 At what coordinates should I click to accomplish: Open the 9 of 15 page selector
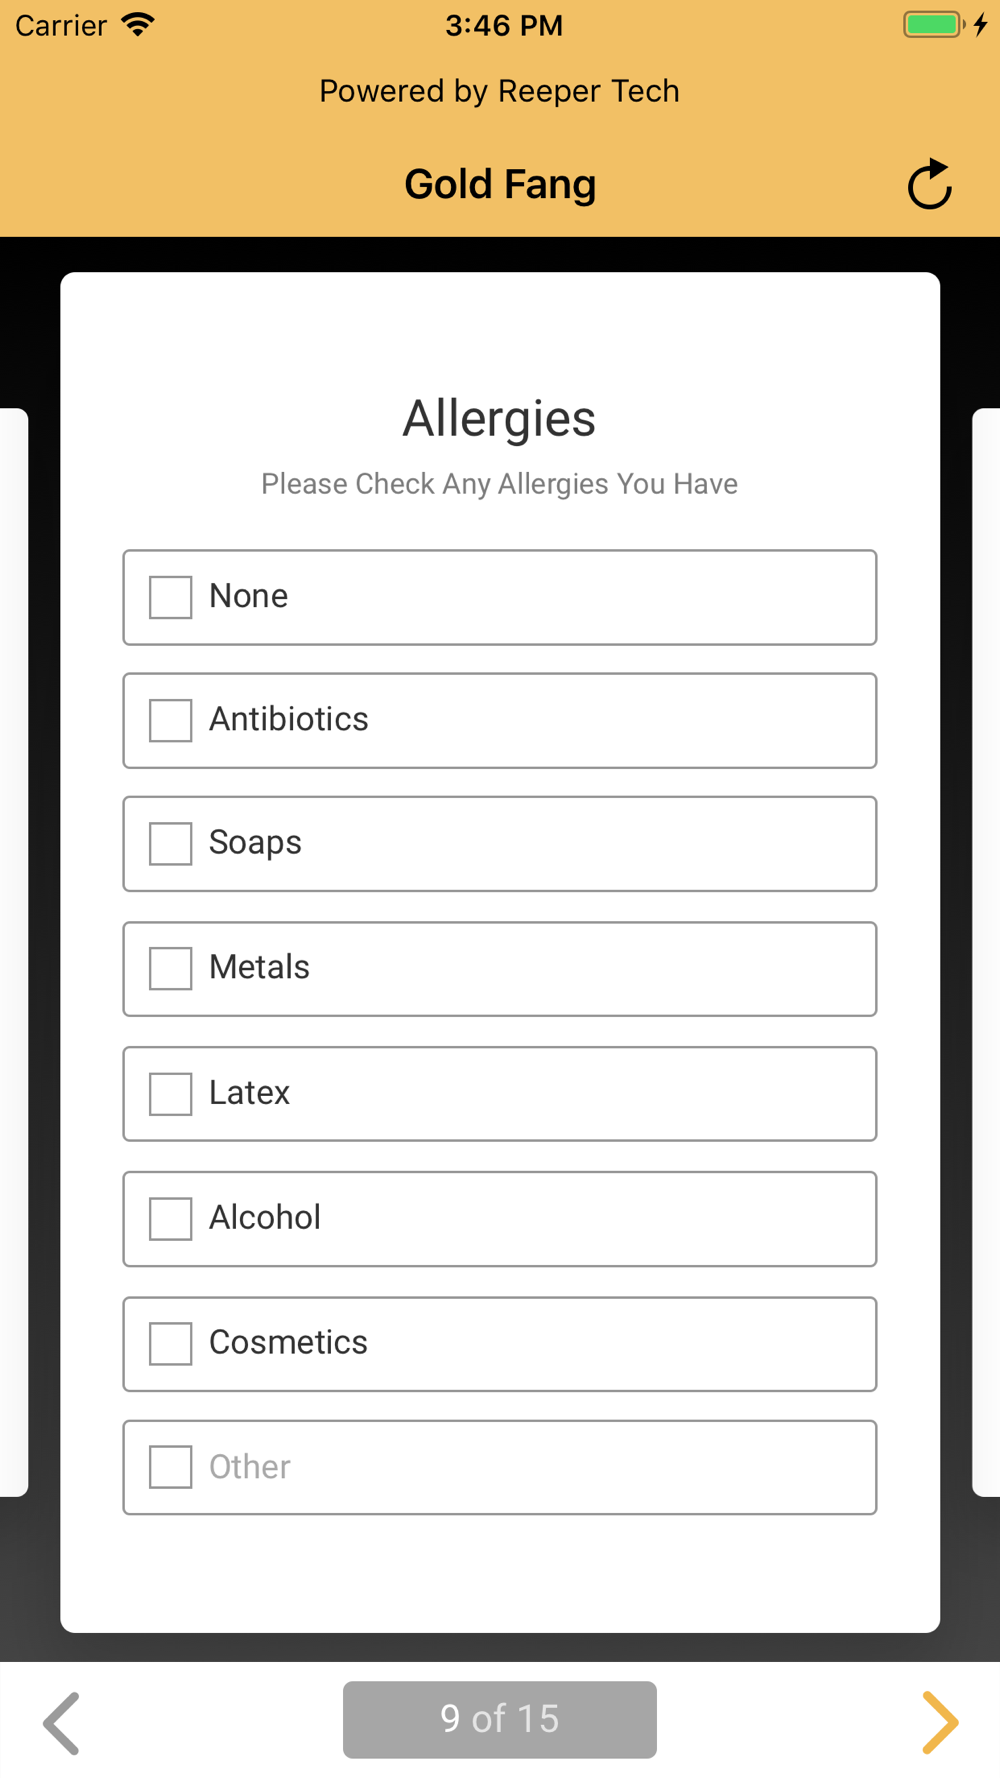click(x=500, y=1719)
